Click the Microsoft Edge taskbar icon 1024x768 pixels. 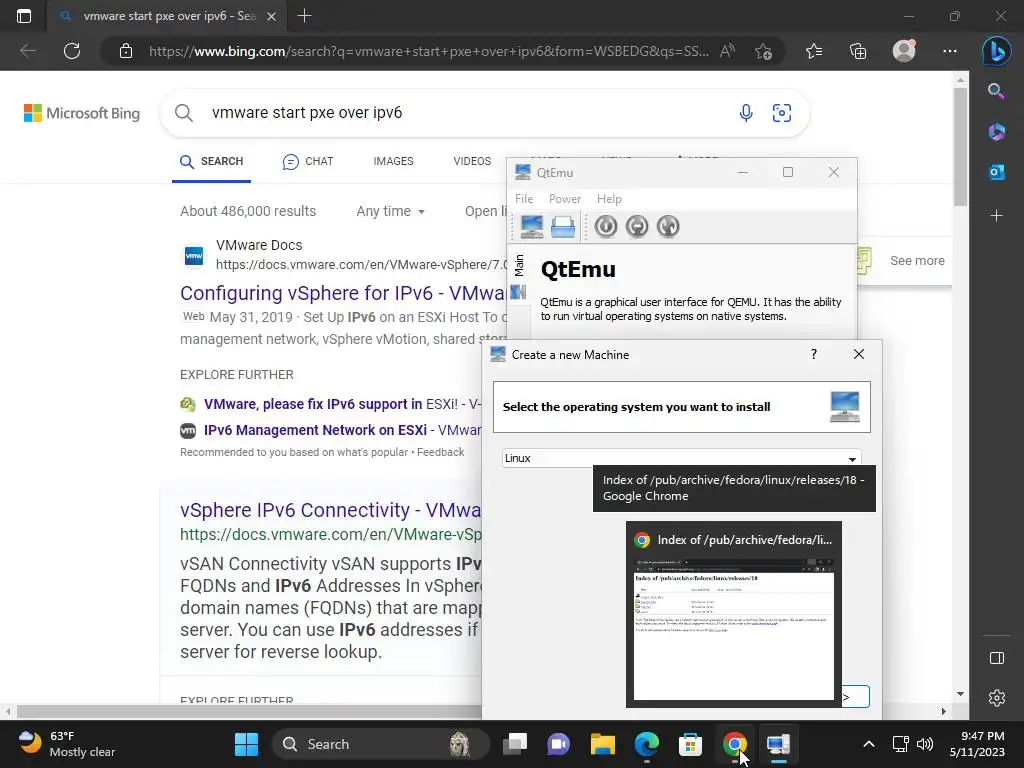tap(647, 744)
